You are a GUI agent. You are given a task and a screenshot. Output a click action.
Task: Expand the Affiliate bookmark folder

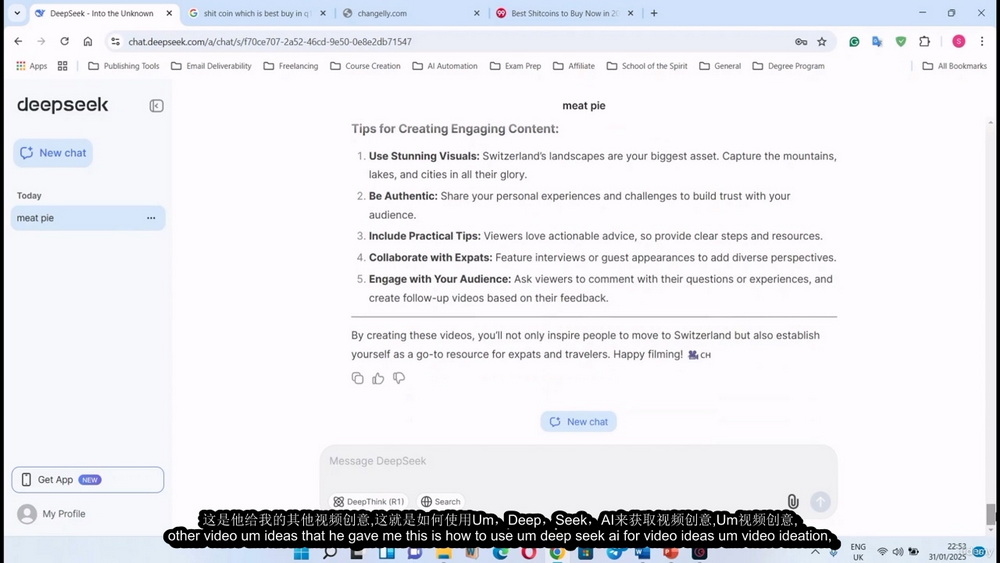pos(574,66)
